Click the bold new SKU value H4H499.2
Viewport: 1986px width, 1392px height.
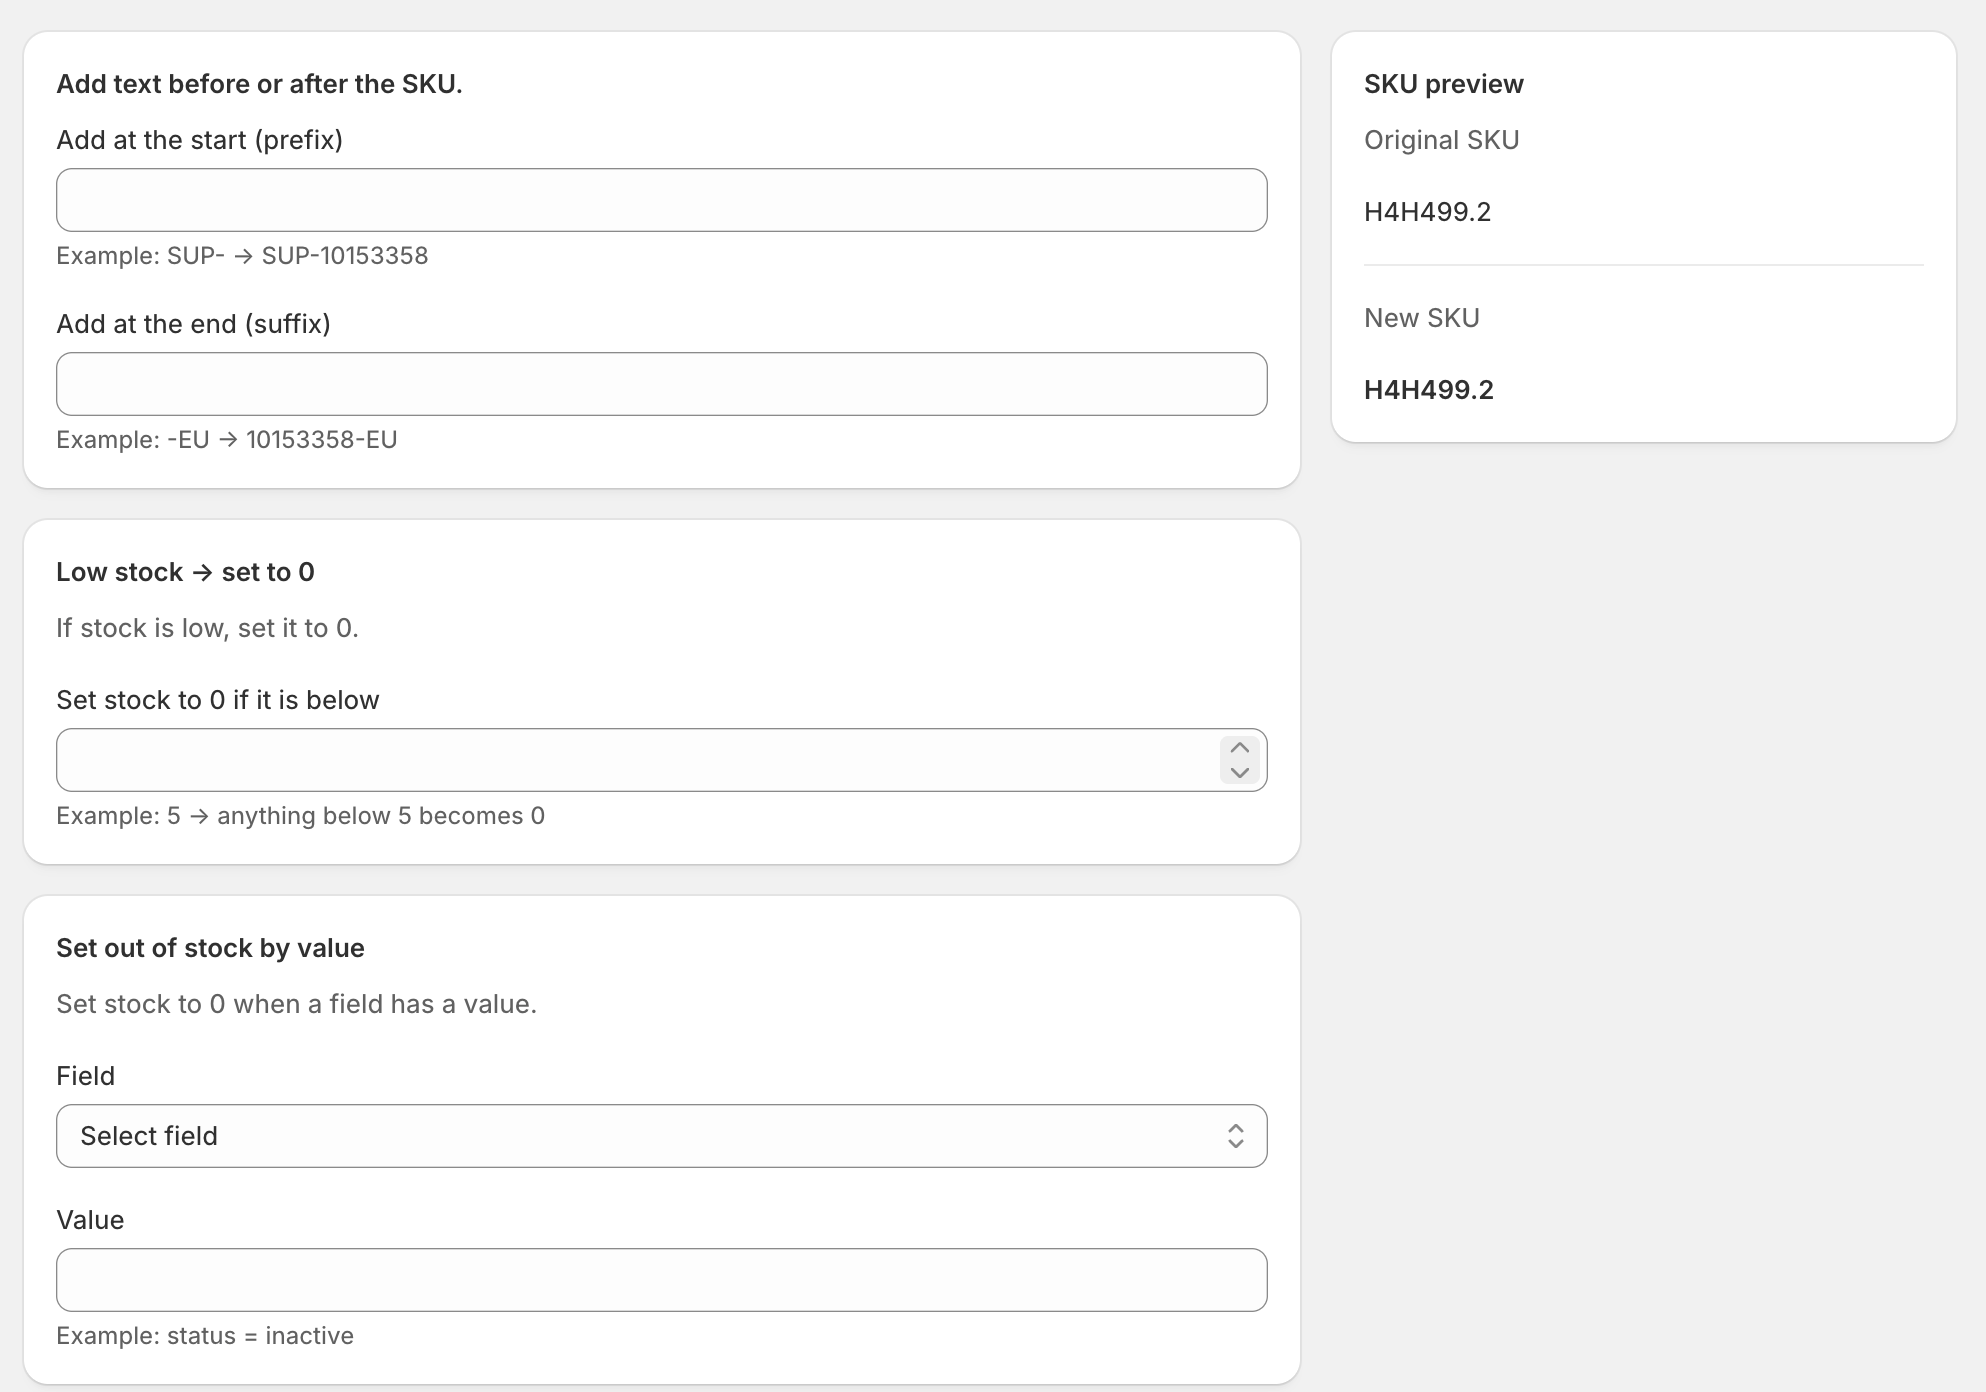(1429, 390)
